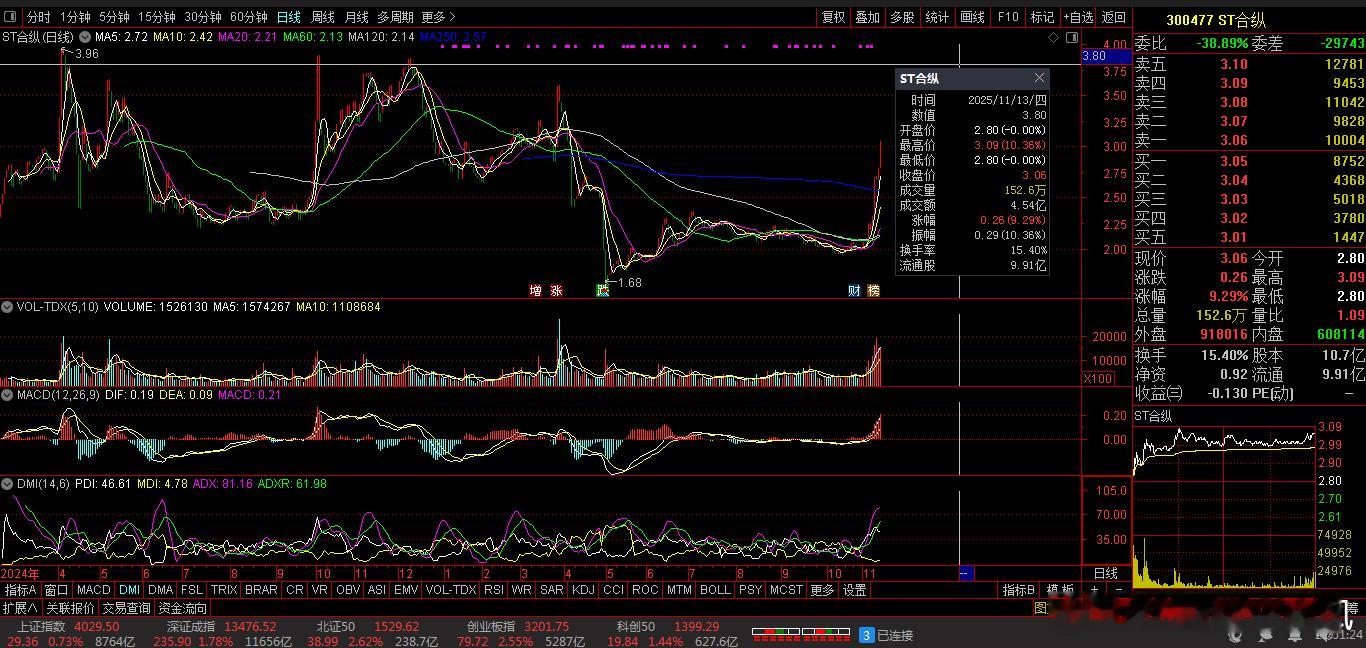This screenshot has width=1366, height=648.
Task: Open 更多 indicators list in the indicator bar
Action: [x=822, y=590]
